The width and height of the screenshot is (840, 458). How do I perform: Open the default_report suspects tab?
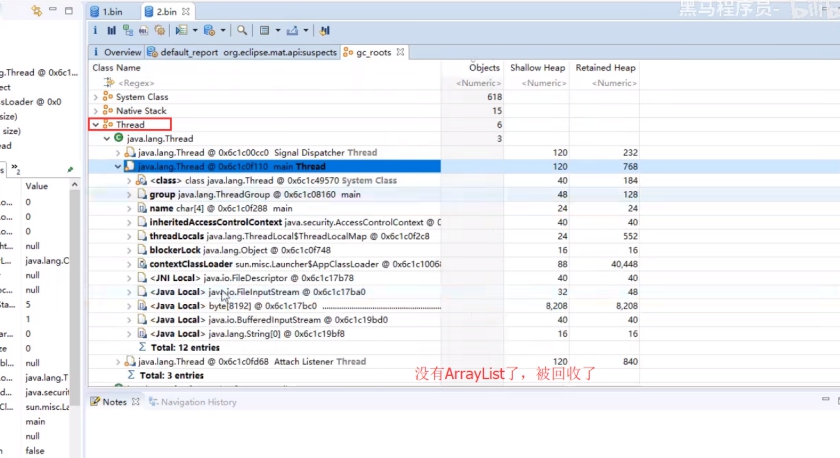coord(242,52)
